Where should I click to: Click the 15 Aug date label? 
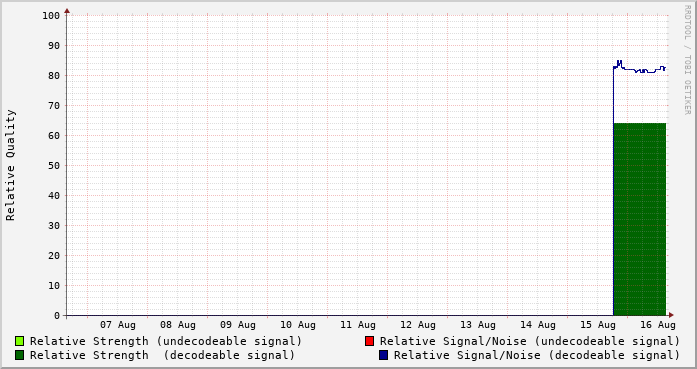(x=597, y=325)
